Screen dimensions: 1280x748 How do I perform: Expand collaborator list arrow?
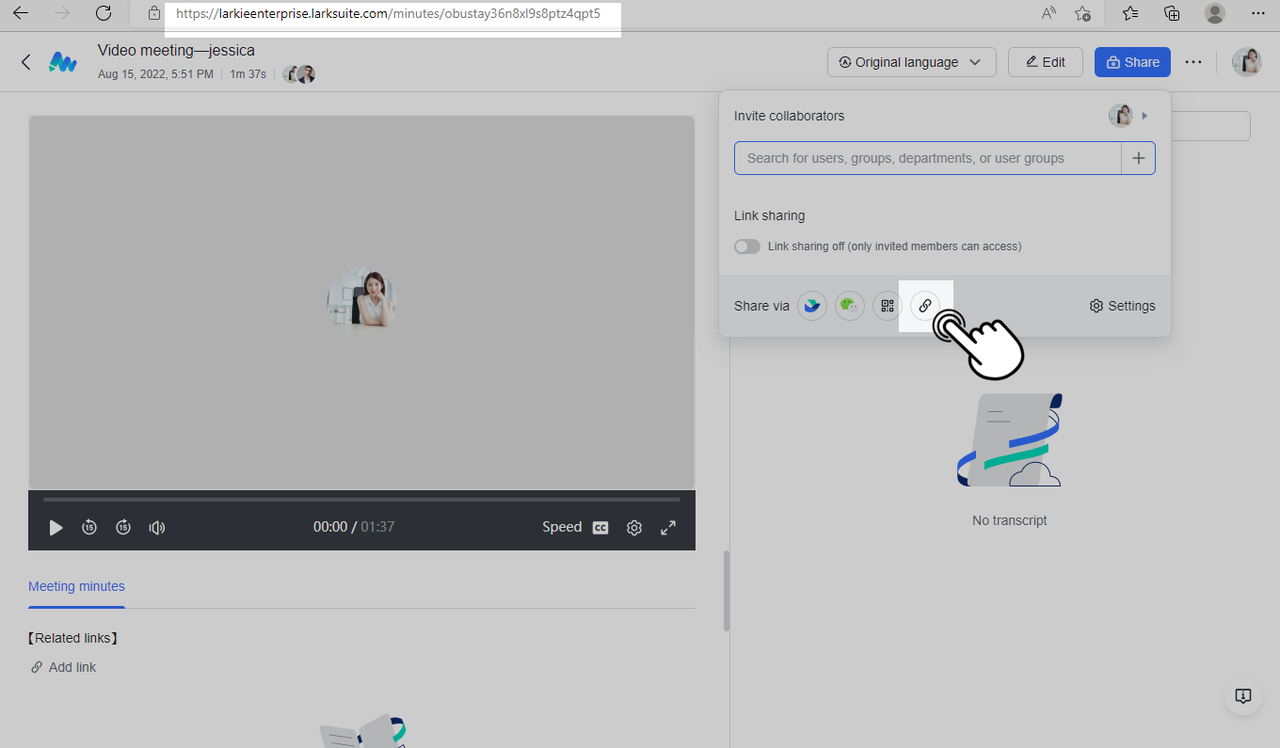[x=1145, y=116]
